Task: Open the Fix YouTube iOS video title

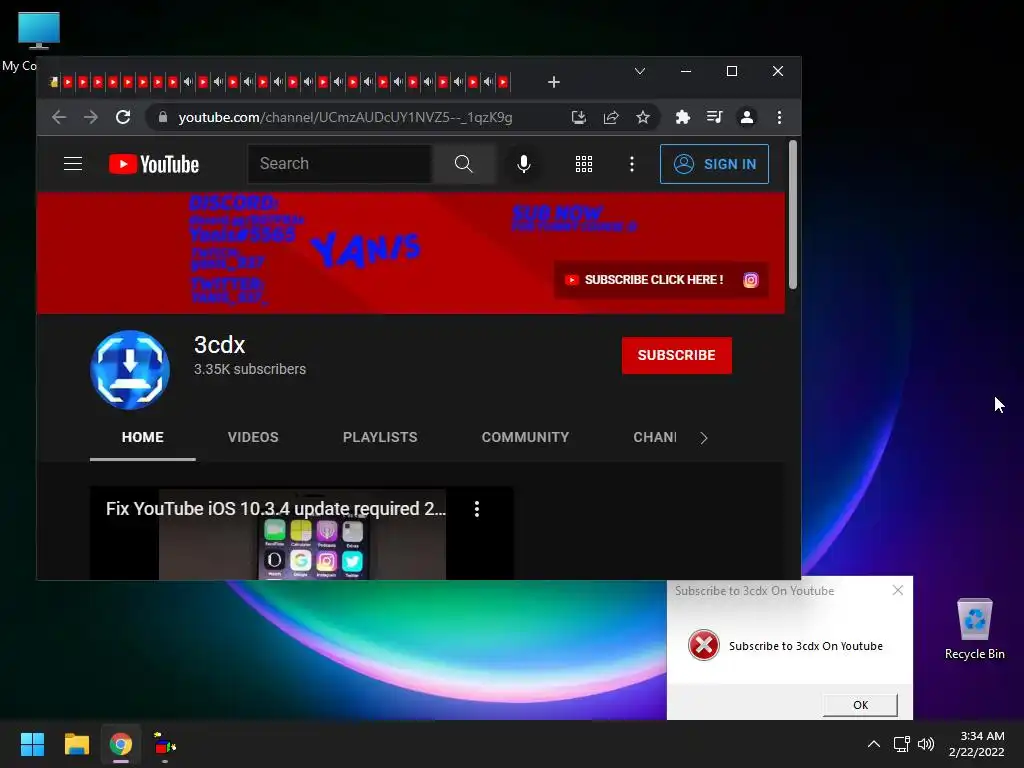Action: click(276, 509)
